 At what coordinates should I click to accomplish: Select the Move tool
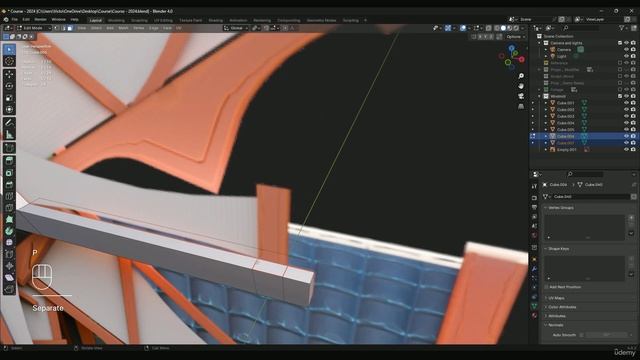(9, 75)
